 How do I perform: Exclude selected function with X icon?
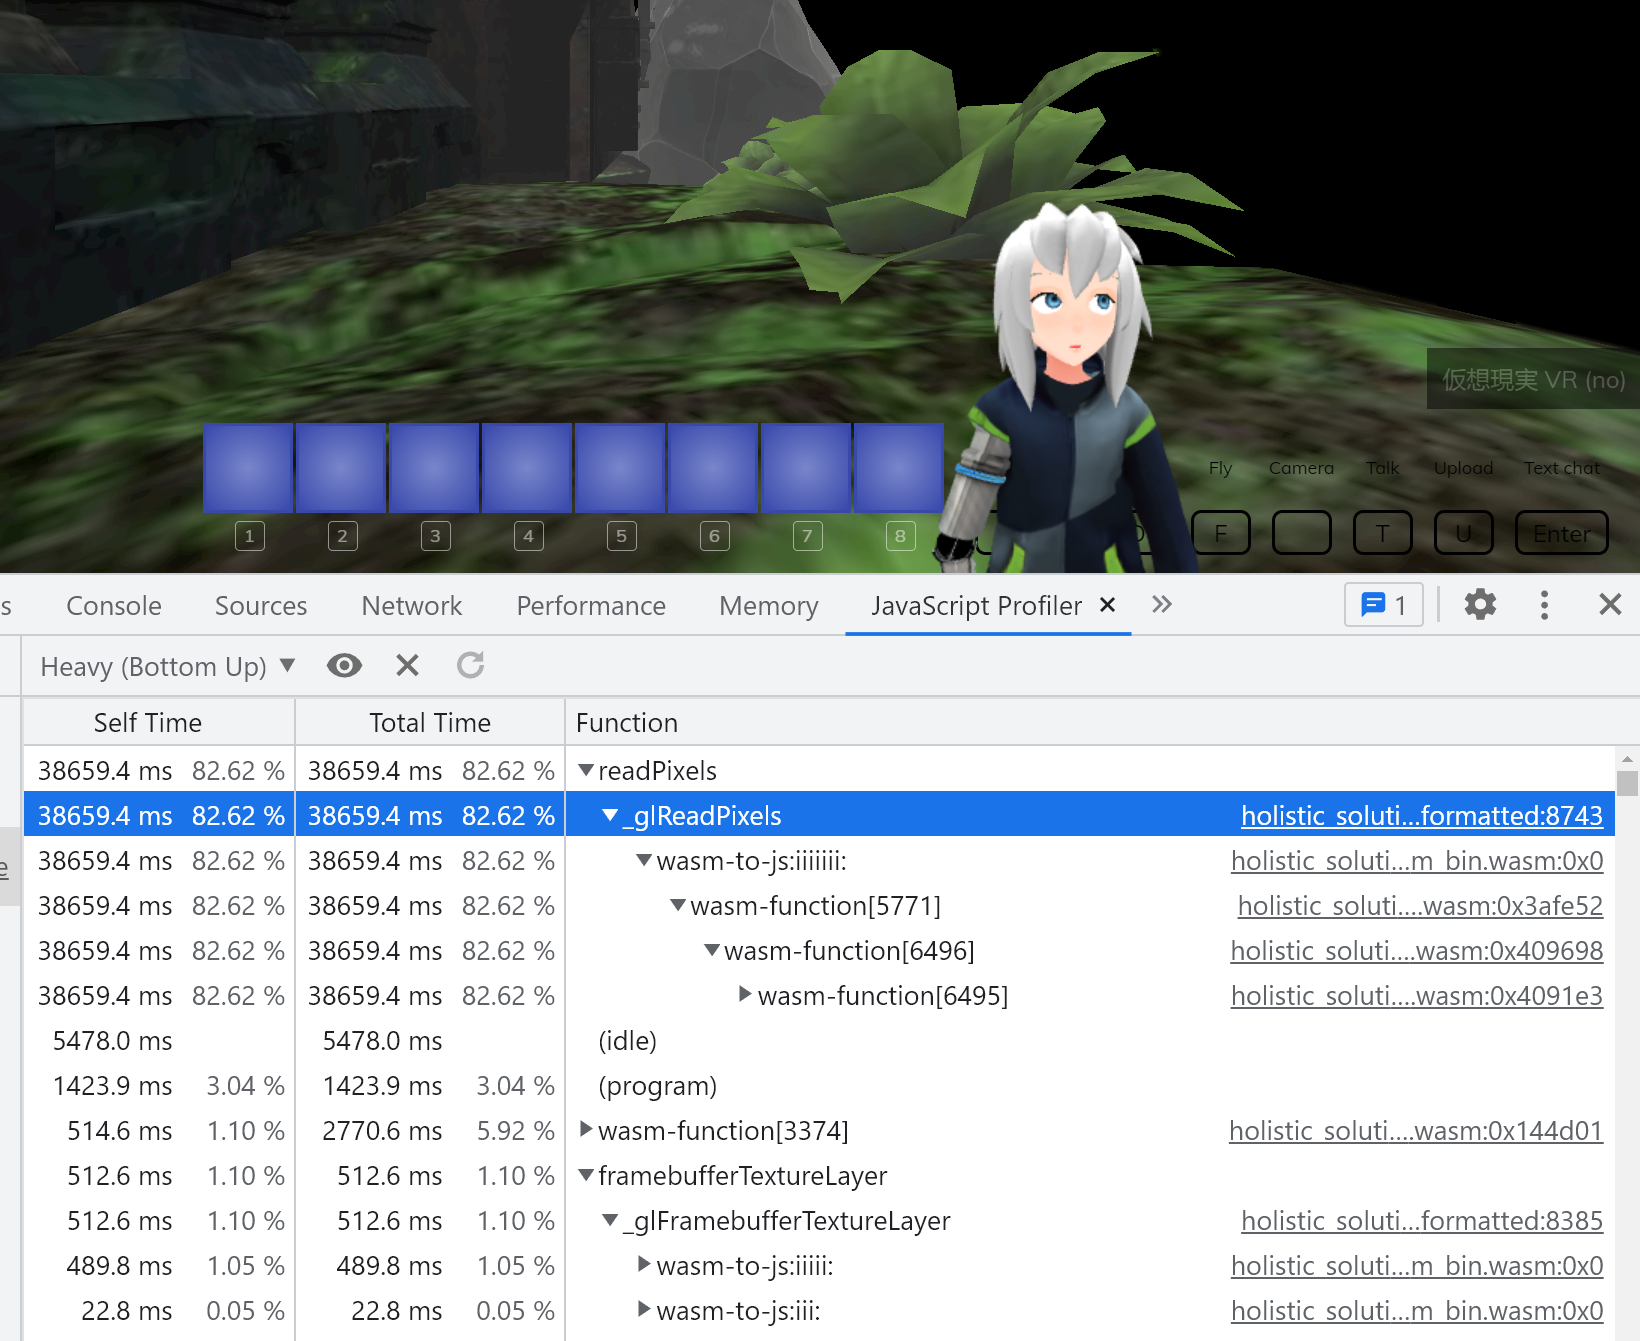click(x=407, y=666)
